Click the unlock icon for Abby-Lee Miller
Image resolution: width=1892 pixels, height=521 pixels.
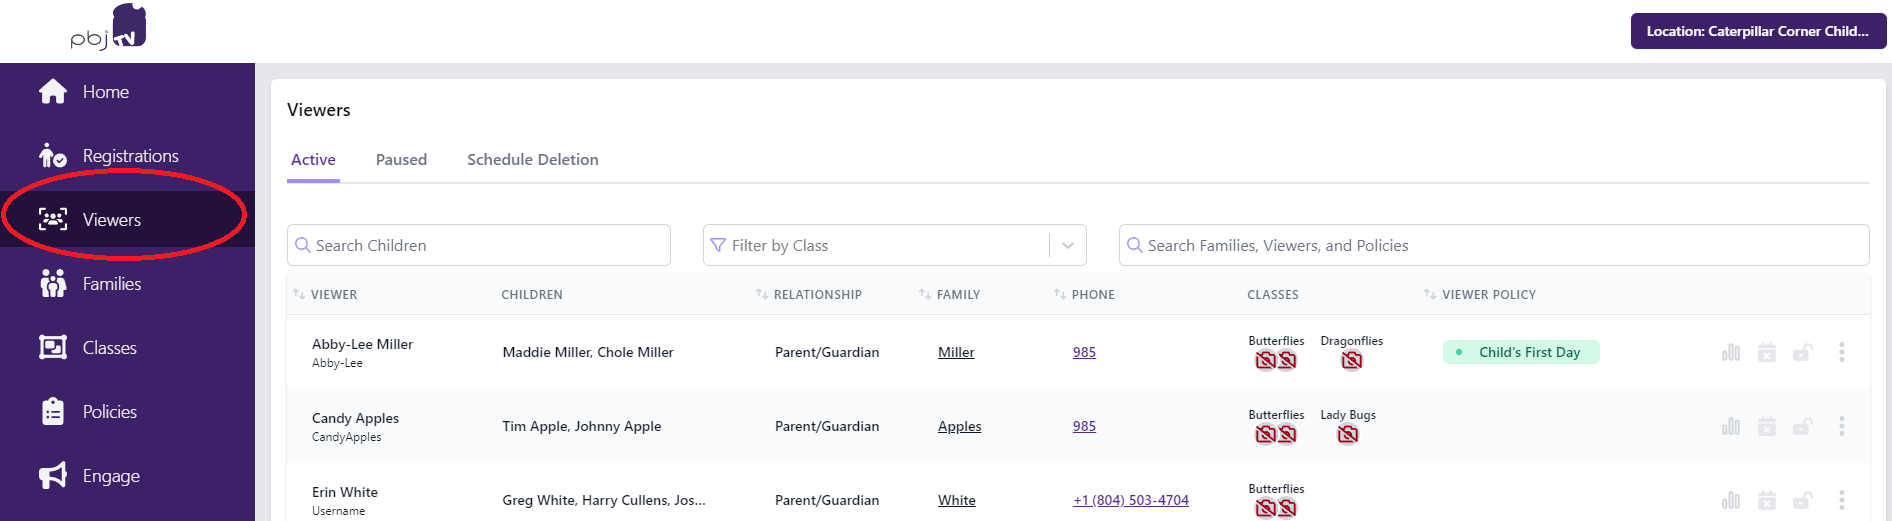click(1803, 352)
